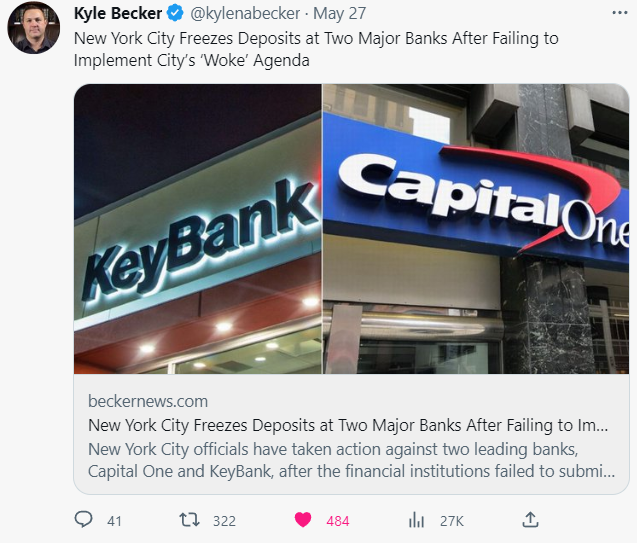Click the 41 replies count
The height and width of the screenshot is (543, 637).
114,521
